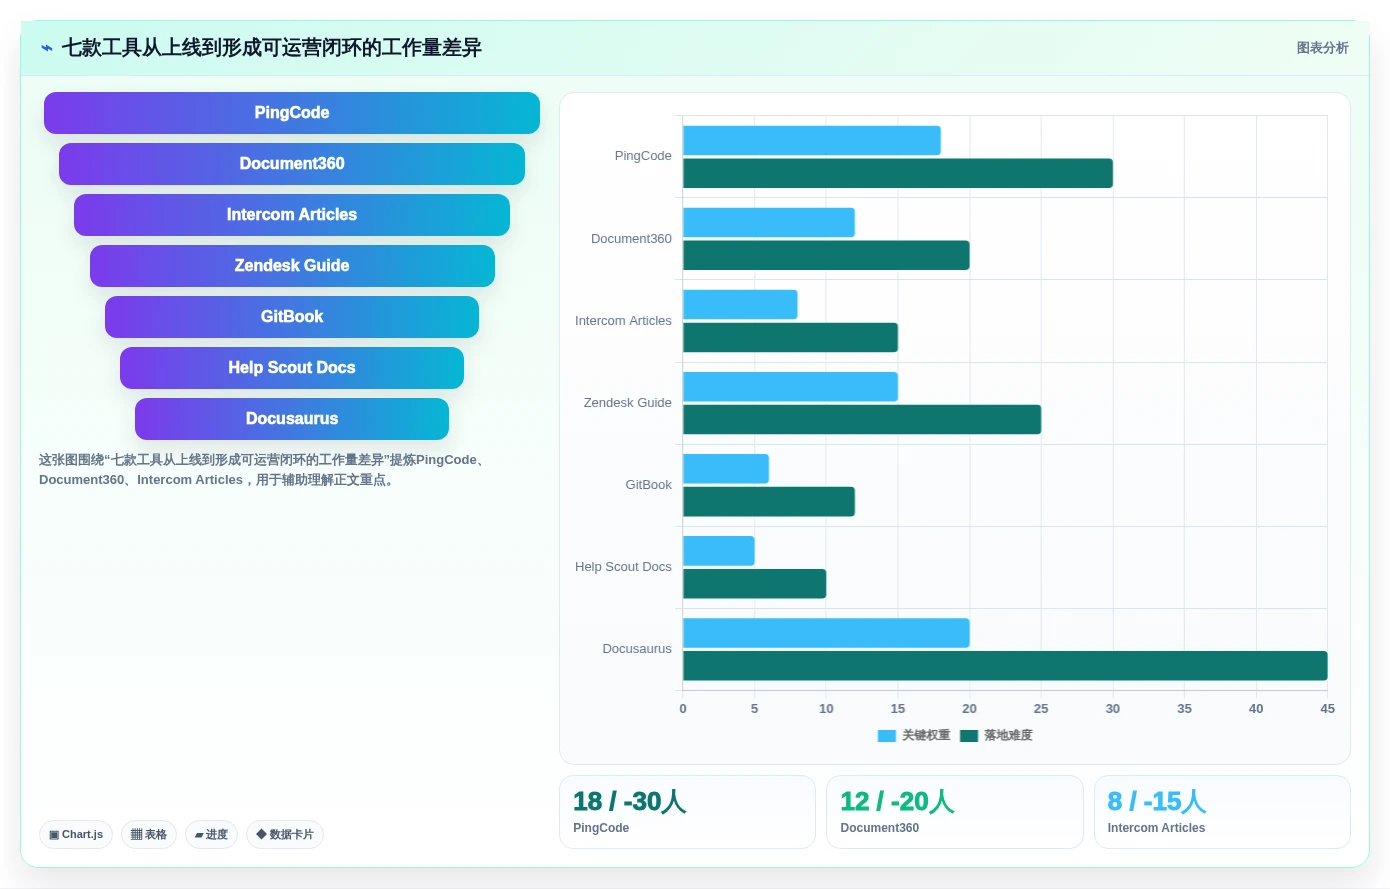Click Docusaurus' dark green bar
The width and height of the screenshot is (1390, 889).
tap(1005, 666)
